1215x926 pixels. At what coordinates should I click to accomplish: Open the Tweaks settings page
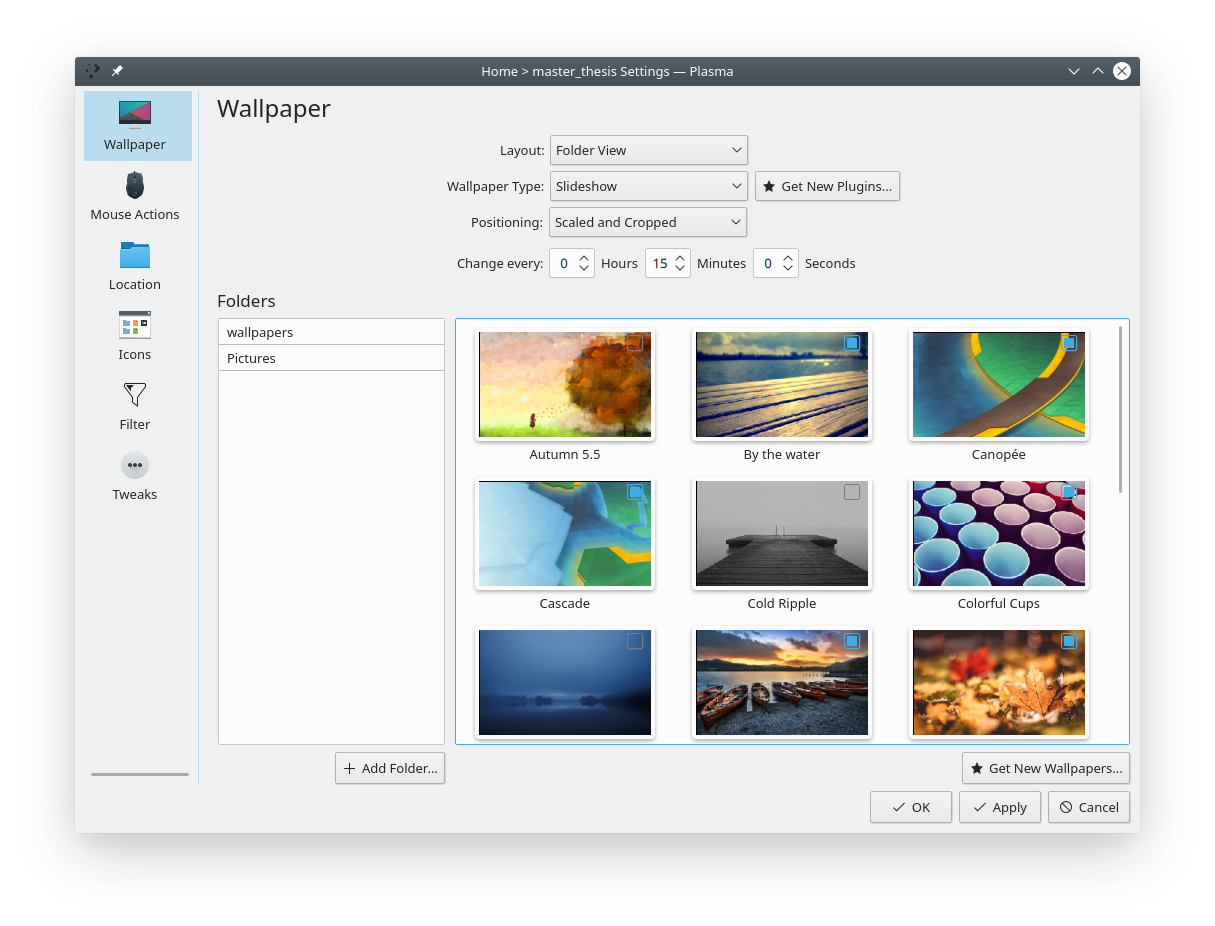pyautogui.click(x=134, y=475)
